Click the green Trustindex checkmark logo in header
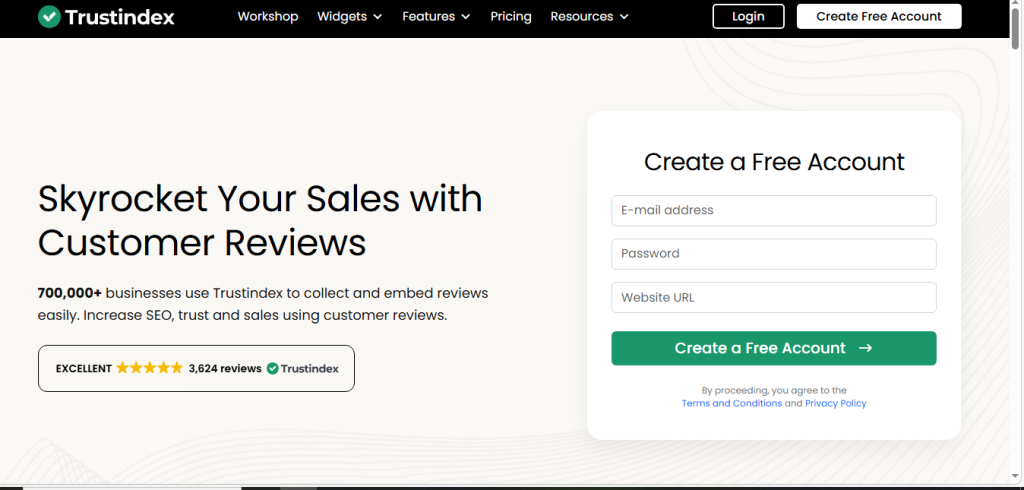This screenshot has height=490, width=1024. coord(48,16)
